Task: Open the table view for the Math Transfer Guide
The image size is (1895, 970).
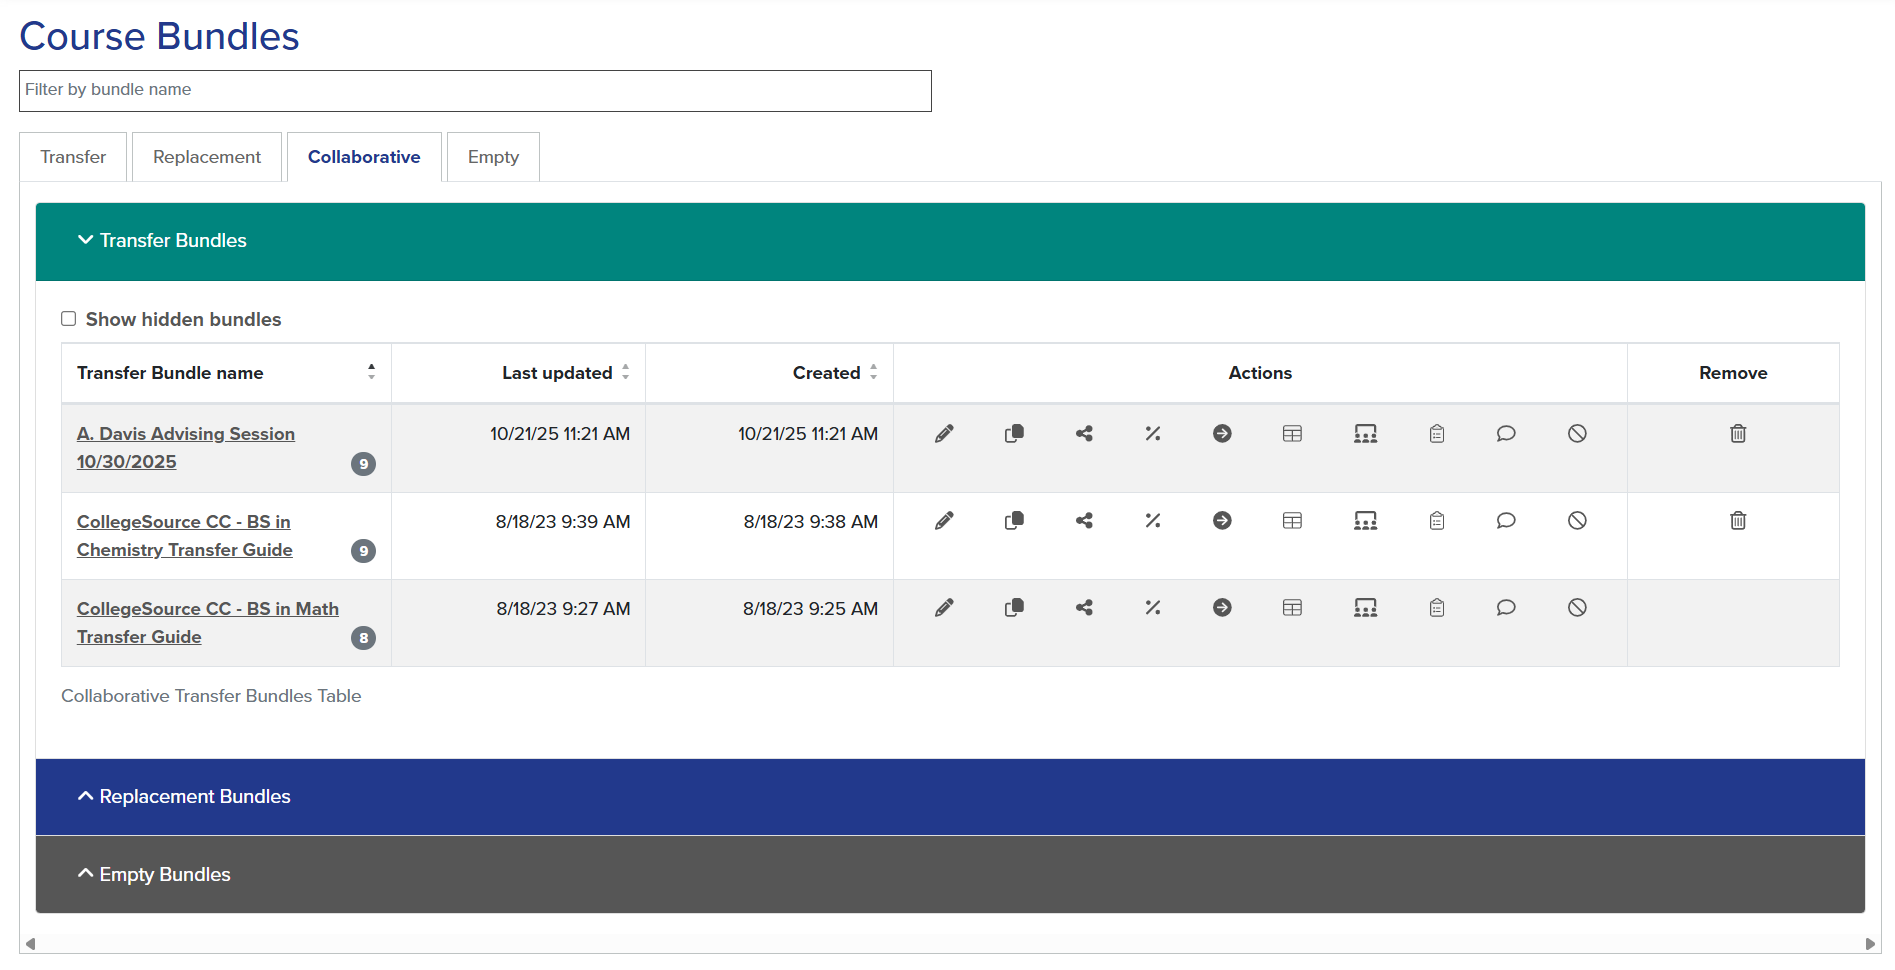Action: pos(1292,607)
